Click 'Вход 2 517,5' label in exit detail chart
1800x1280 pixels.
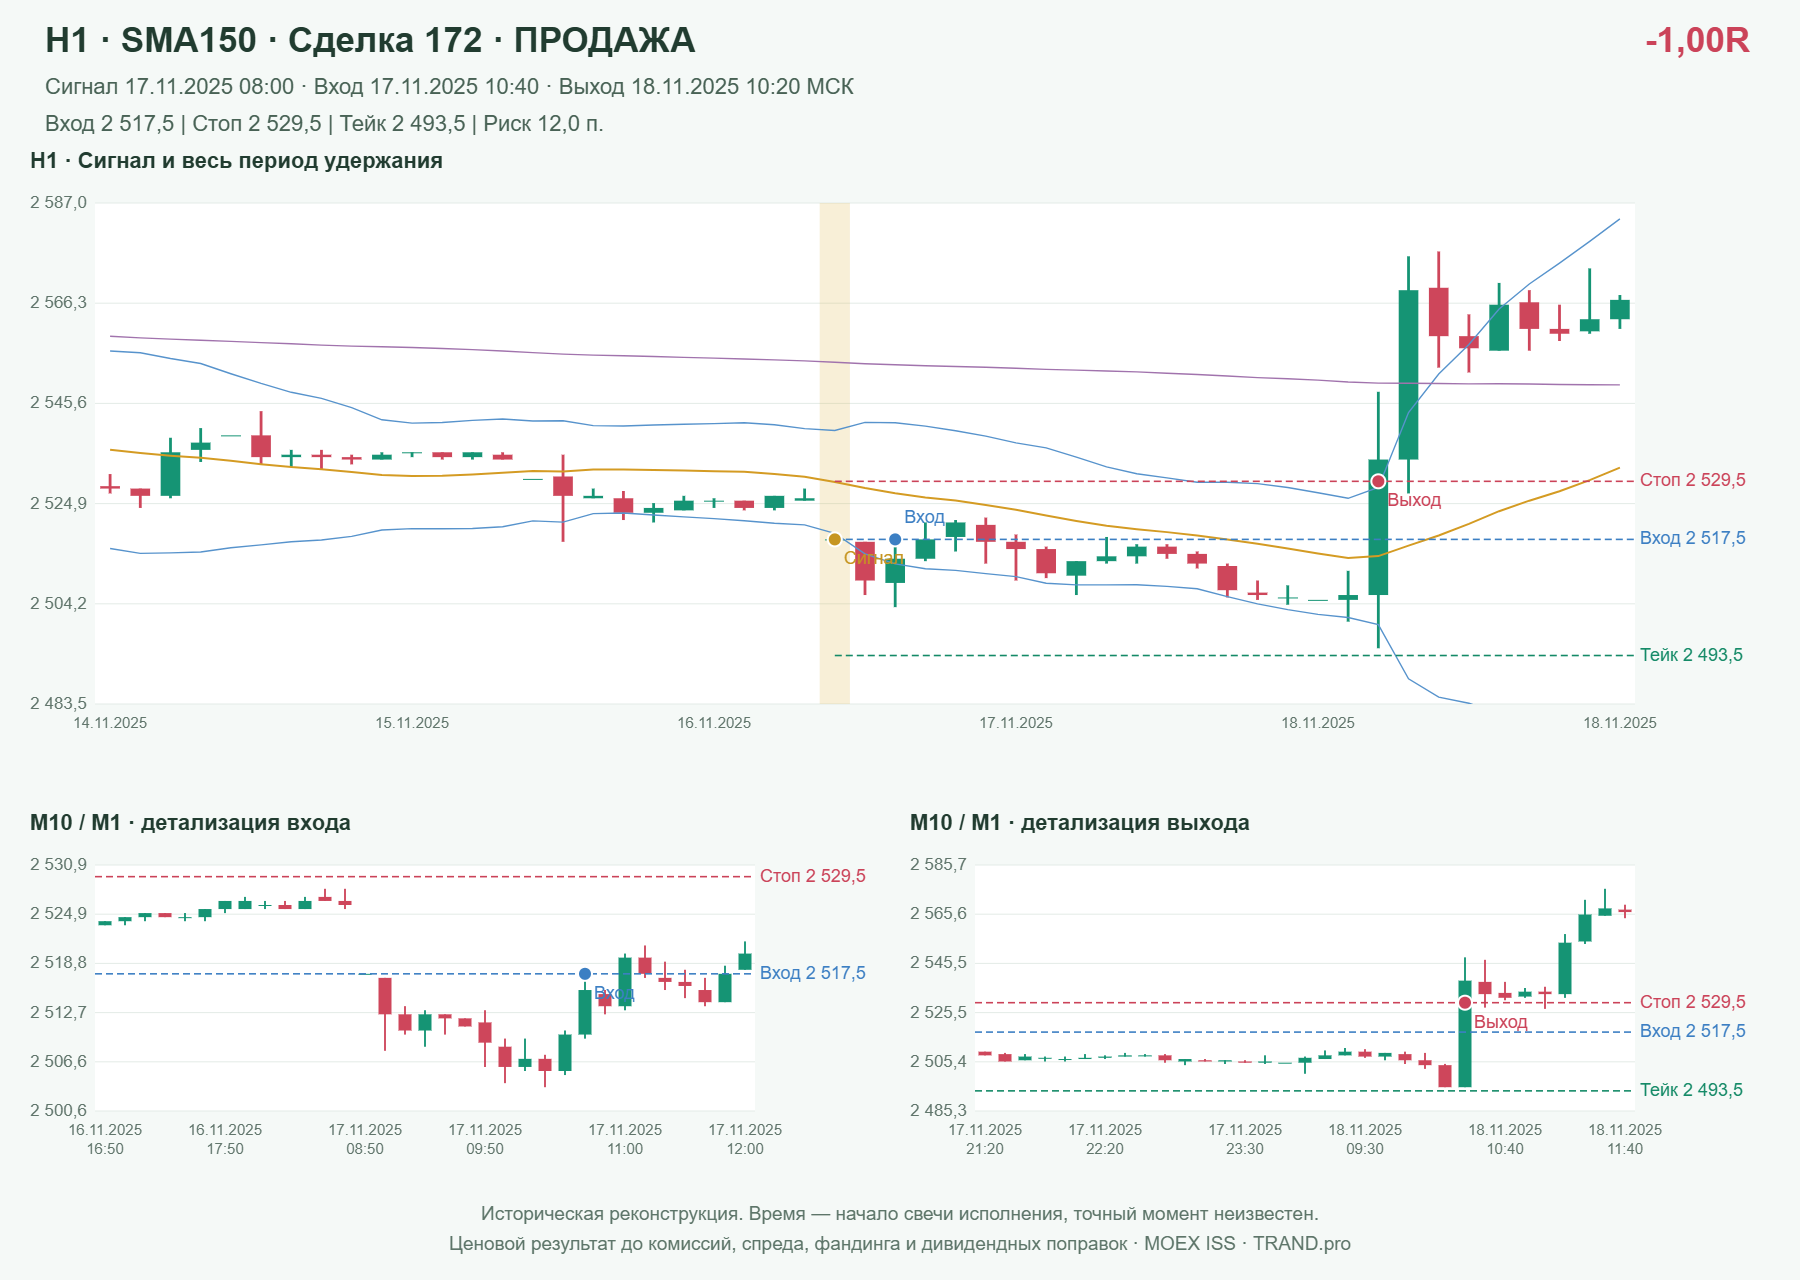pyautogui.click(x=1693, y=1032)
